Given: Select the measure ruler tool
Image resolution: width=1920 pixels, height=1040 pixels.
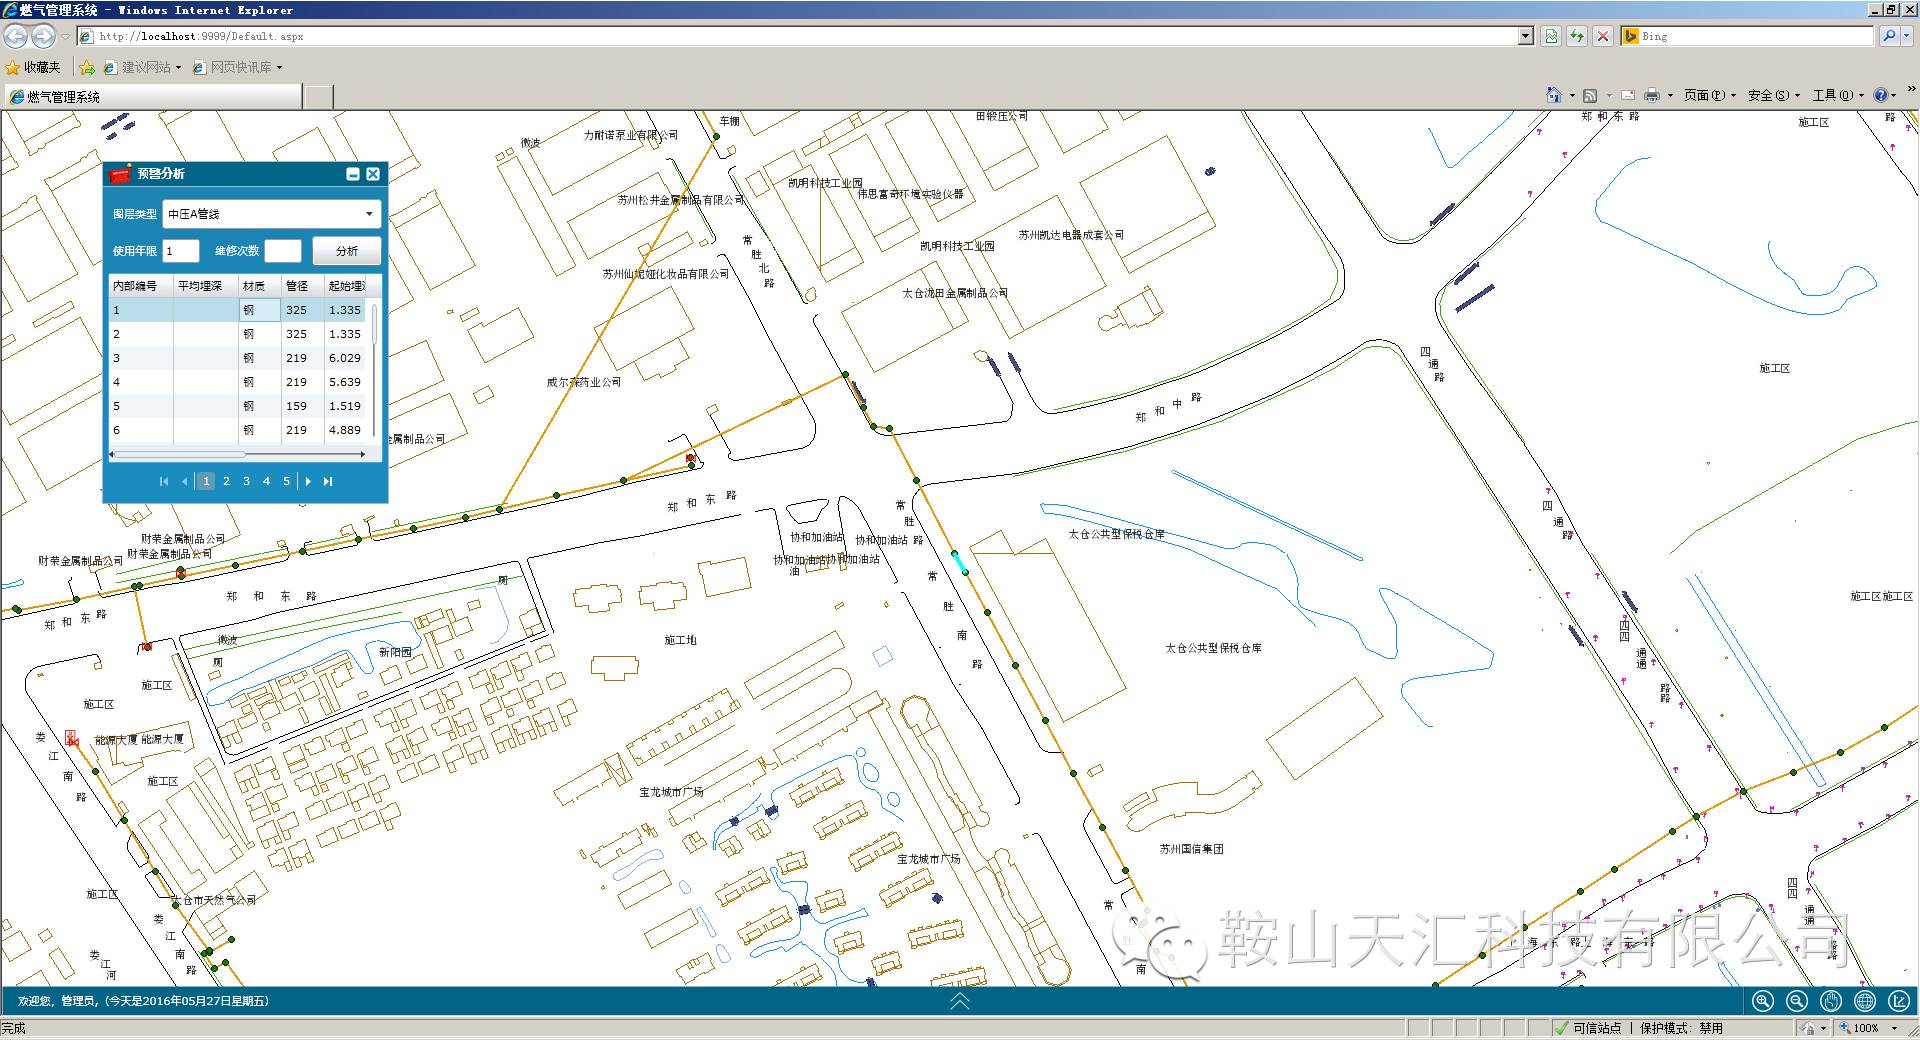Looking at the screenshot, I should click(1899, 1001).
